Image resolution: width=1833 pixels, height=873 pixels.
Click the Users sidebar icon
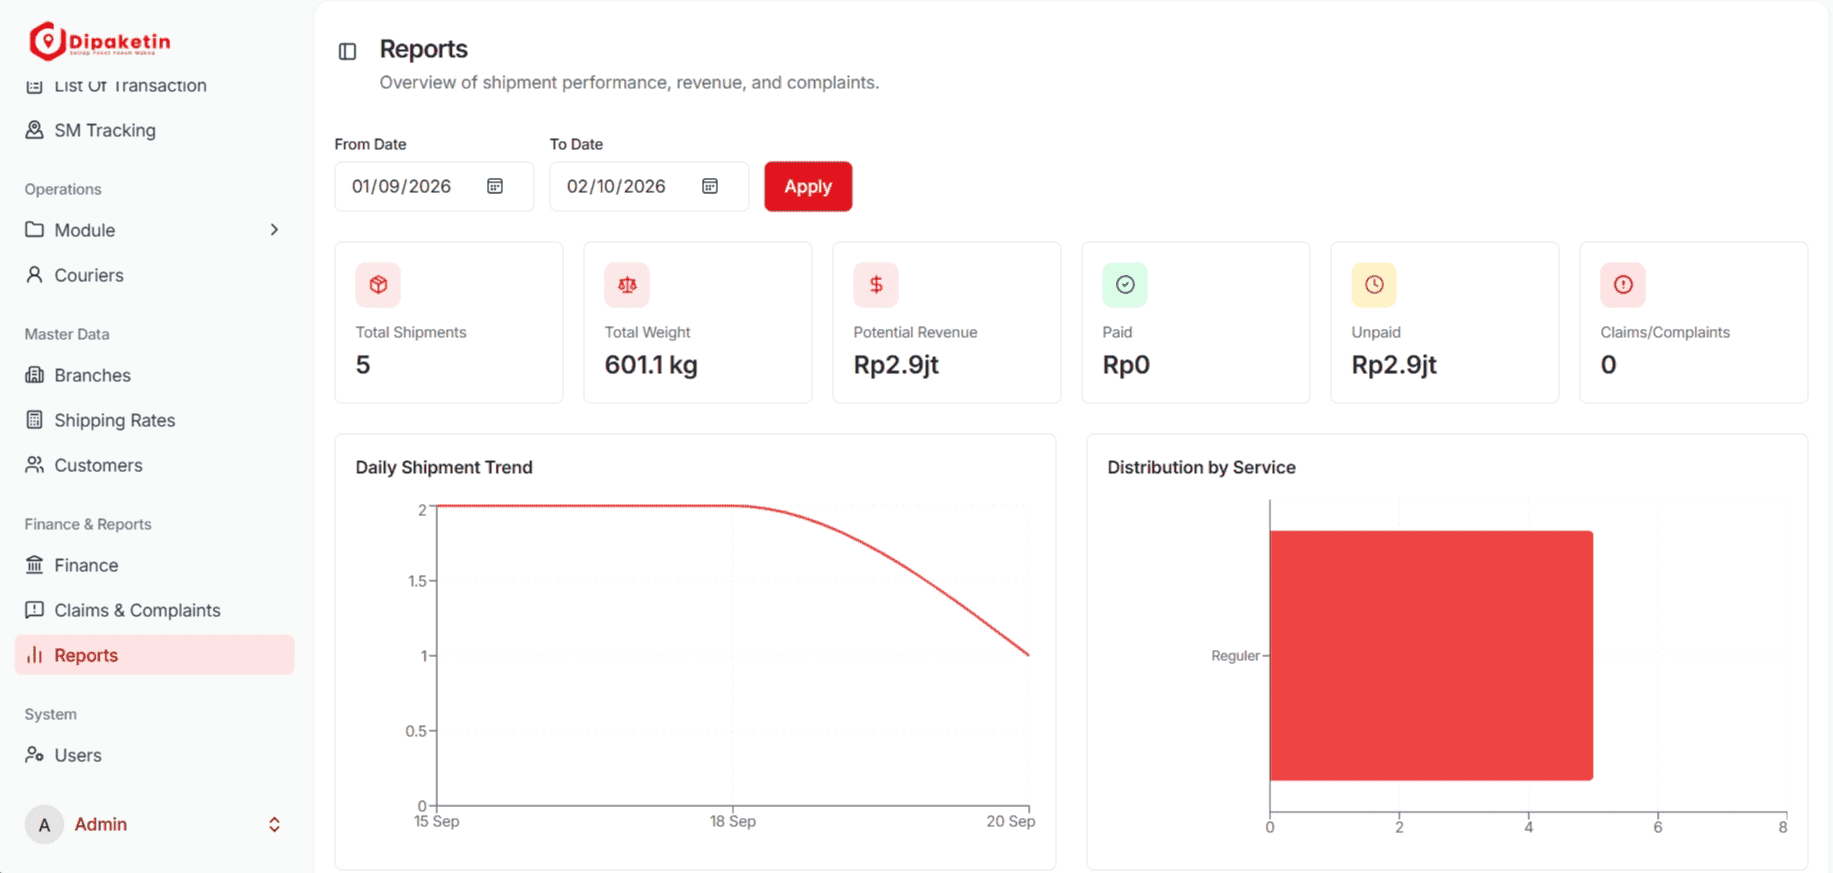pyautogui.click(x=35, y=755)
